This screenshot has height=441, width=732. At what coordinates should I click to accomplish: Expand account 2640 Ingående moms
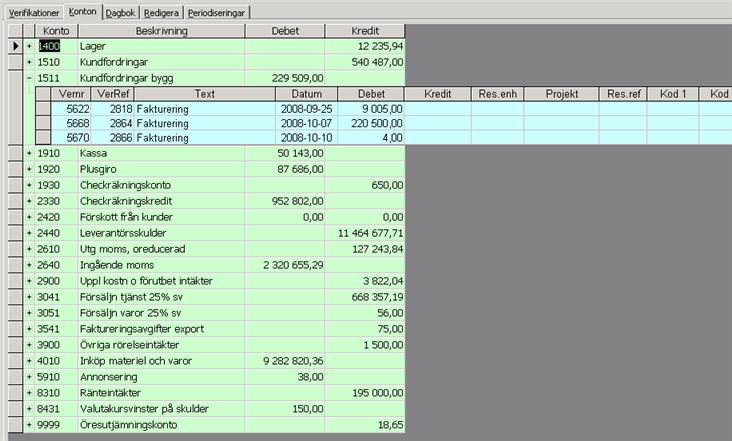tap(29, 265)
